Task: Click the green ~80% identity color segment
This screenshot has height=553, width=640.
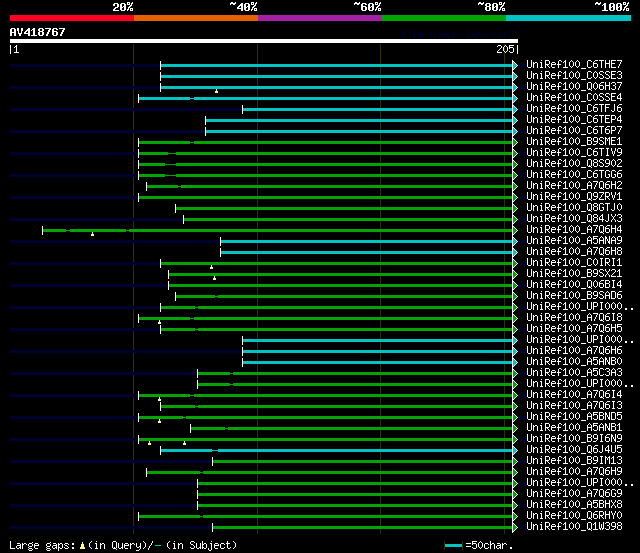Action: click(x=444, y=18)
